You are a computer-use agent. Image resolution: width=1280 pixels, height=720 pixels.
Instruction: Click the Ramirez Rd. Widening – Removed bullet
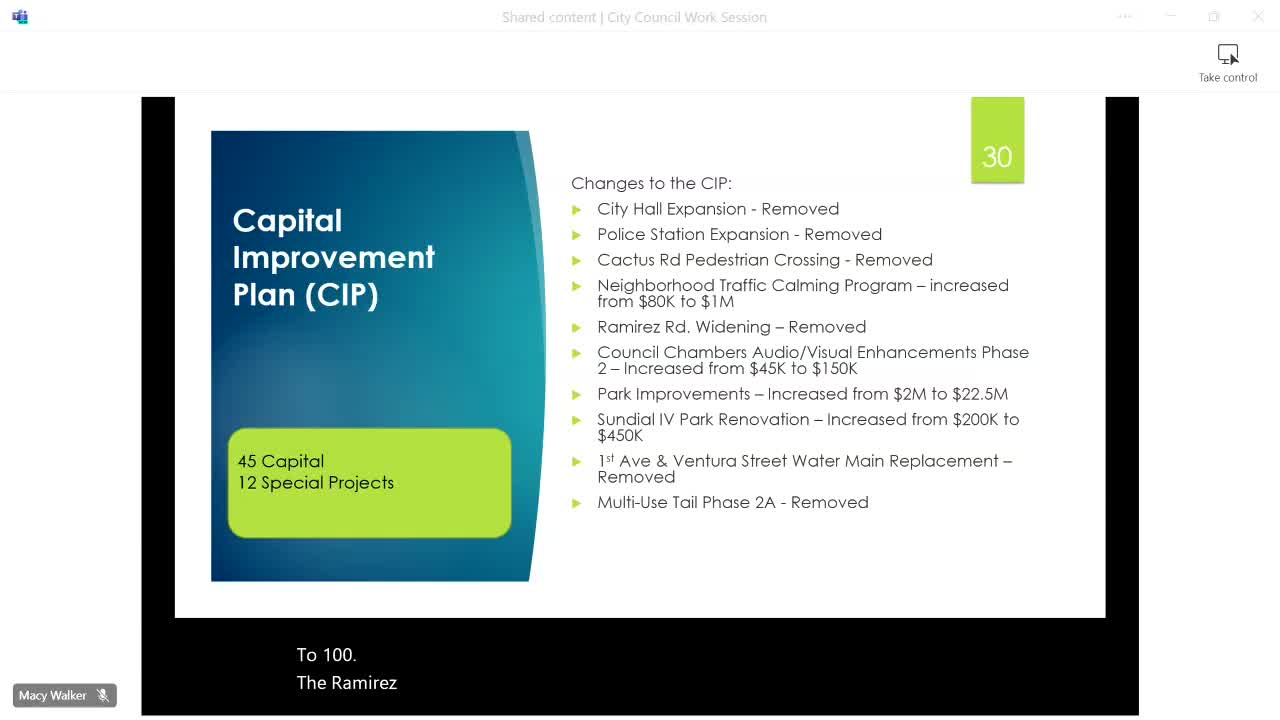(731, 327)
